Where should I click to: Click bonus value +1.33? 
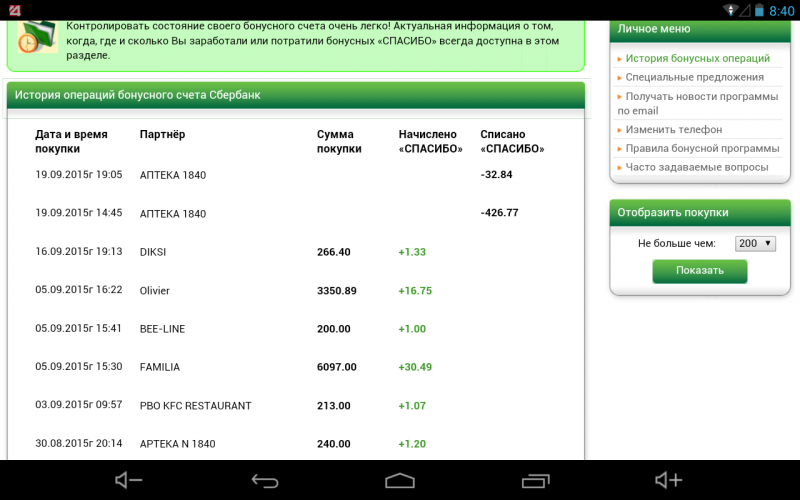[412, 252]
